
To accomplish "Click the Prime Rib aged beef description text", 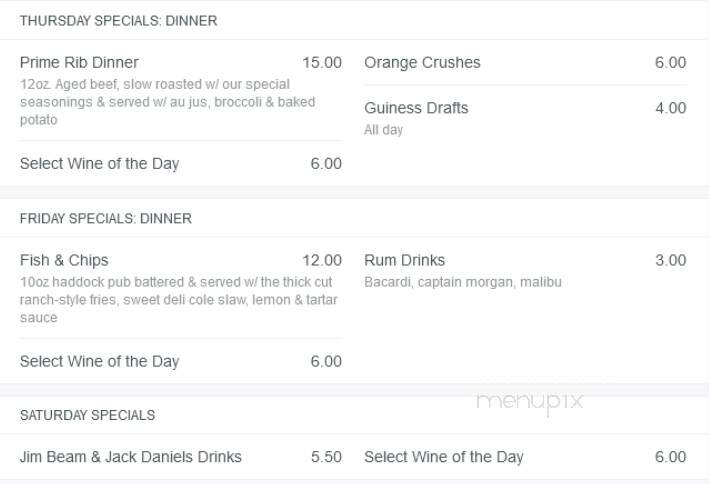I will click(168, 102).
